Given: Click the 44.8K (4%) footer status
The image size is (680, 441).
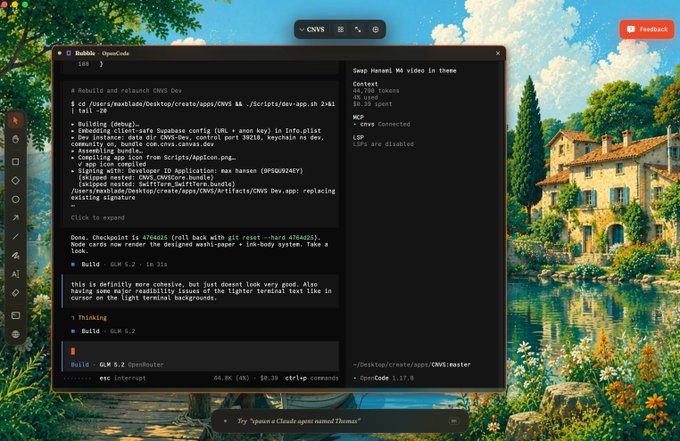Looking at the screenshot, I should coord(231,378).
